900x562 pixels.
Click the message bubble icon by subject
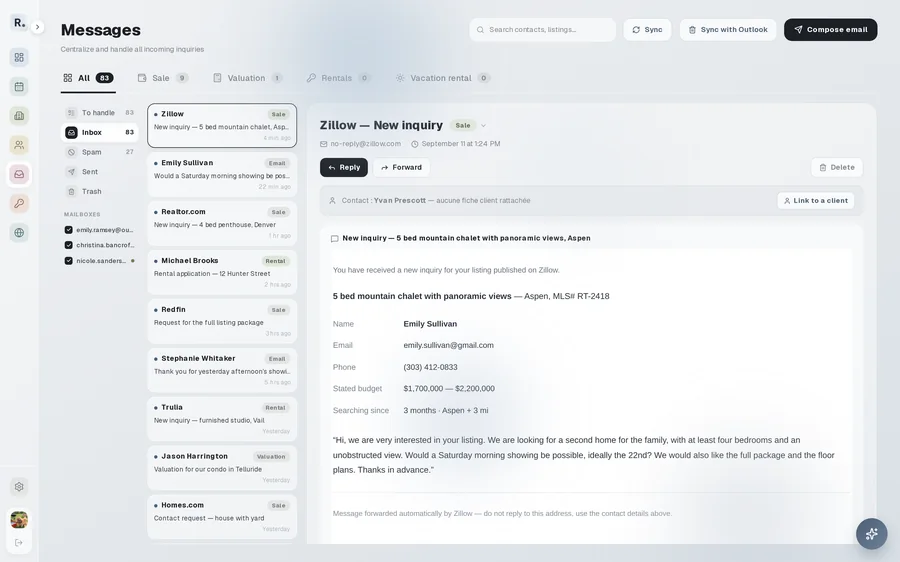(x=335, y=239)
